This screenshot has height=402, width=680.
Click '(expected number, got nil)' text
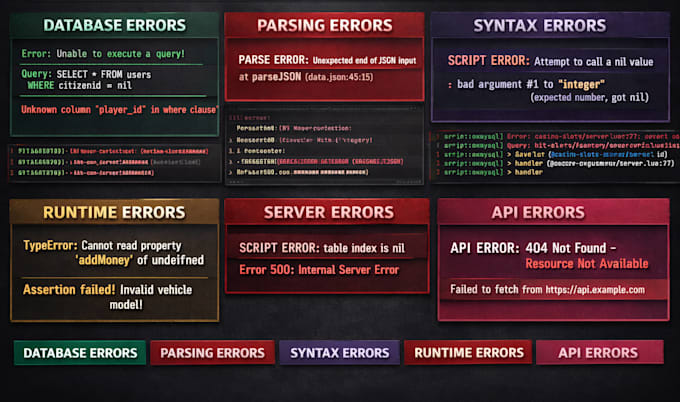coord(590,97)
